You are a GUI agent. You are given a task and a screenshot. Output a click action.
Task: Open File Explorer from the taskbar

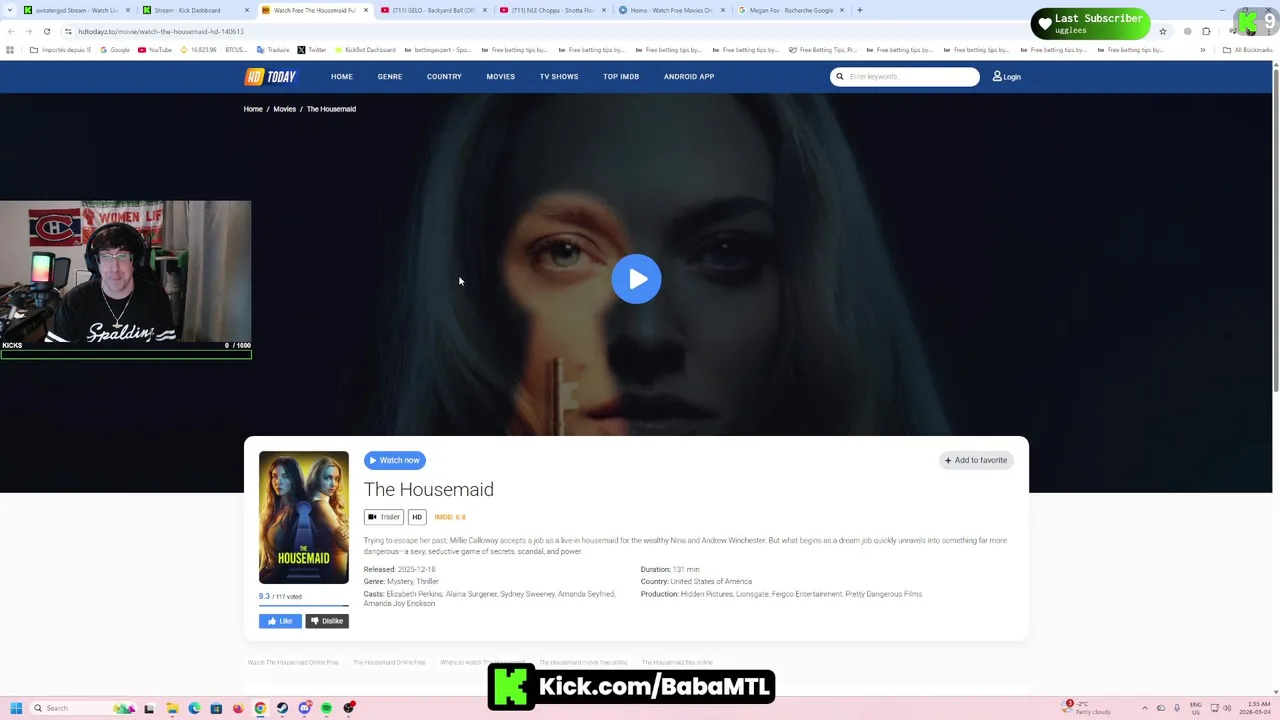172,708
